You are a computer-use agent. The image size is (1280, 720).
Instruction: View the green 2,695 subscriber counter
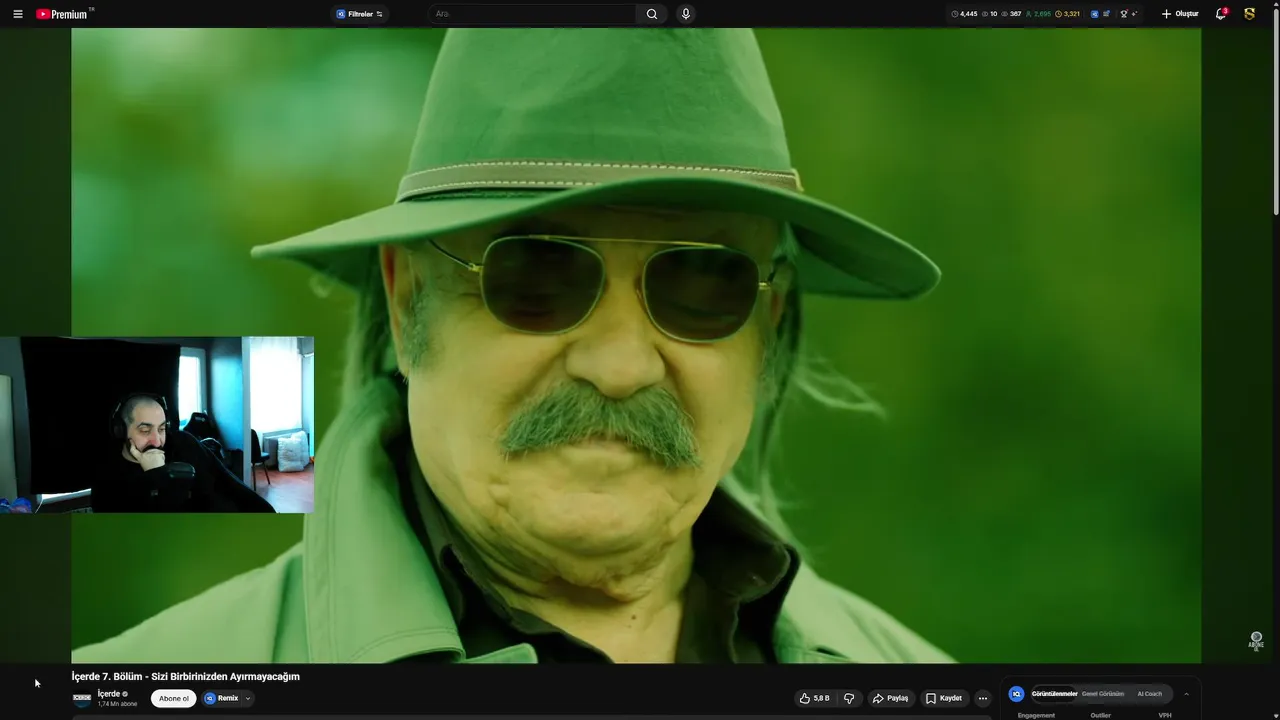(1038, 14)
